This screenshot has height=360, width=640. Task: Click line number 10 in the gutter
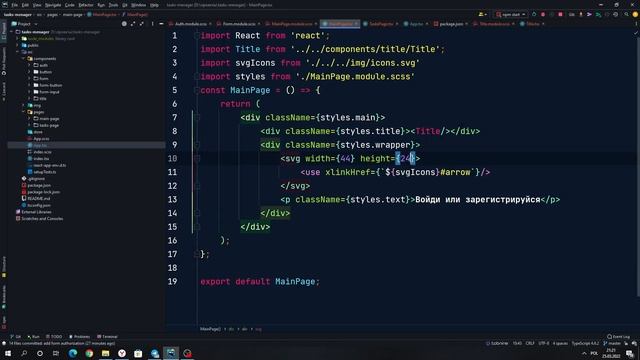tap(173, 158)
